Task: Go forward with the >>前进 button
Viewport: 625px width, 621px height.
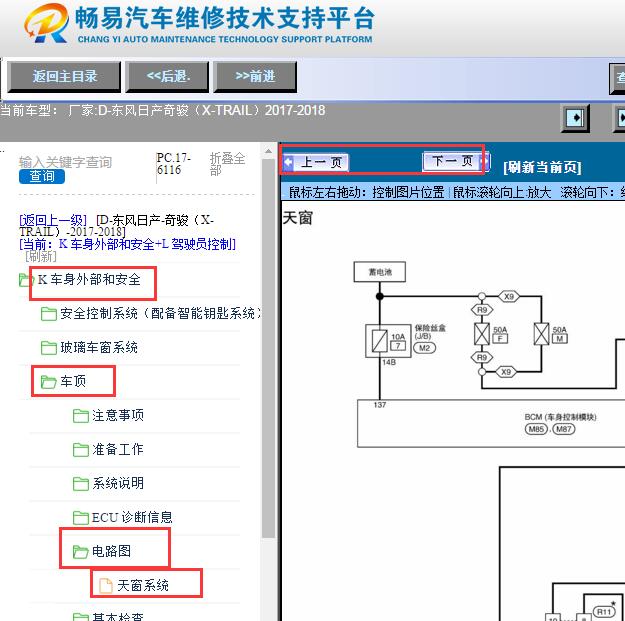Action: click(x=255, y=77)
